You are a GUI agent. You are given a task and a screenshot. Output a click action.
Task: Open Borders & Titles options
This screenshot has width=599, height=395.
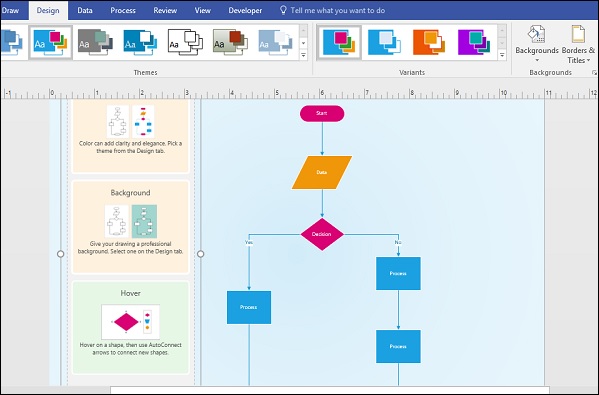click(578, 44)
